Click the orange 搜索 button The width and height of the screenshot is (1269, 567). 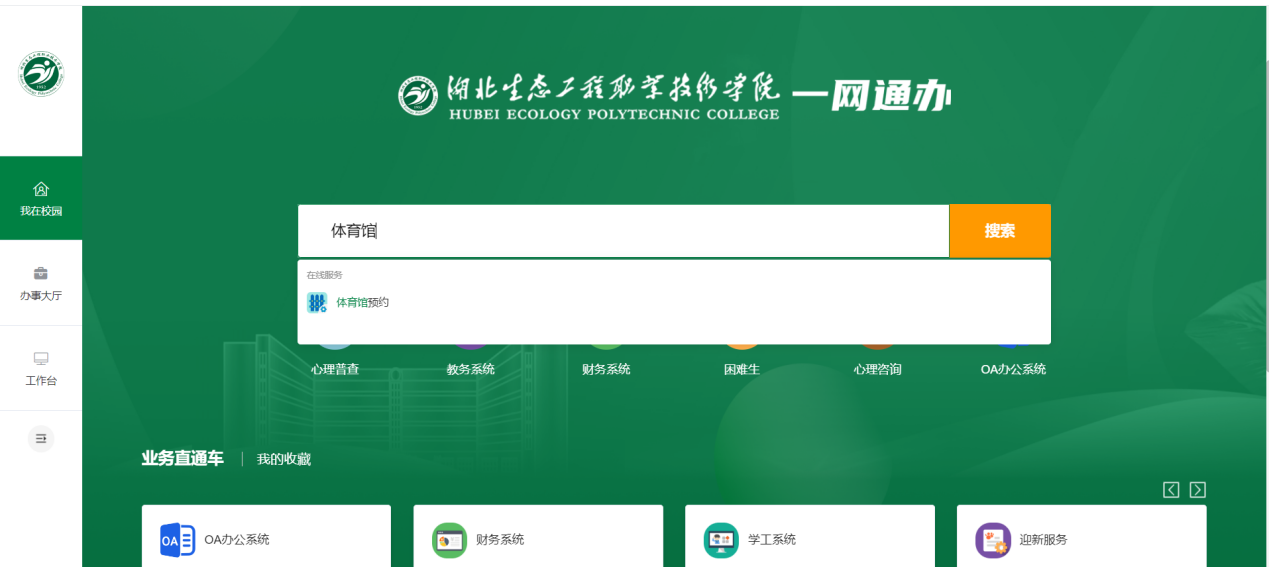point(1000,231)
